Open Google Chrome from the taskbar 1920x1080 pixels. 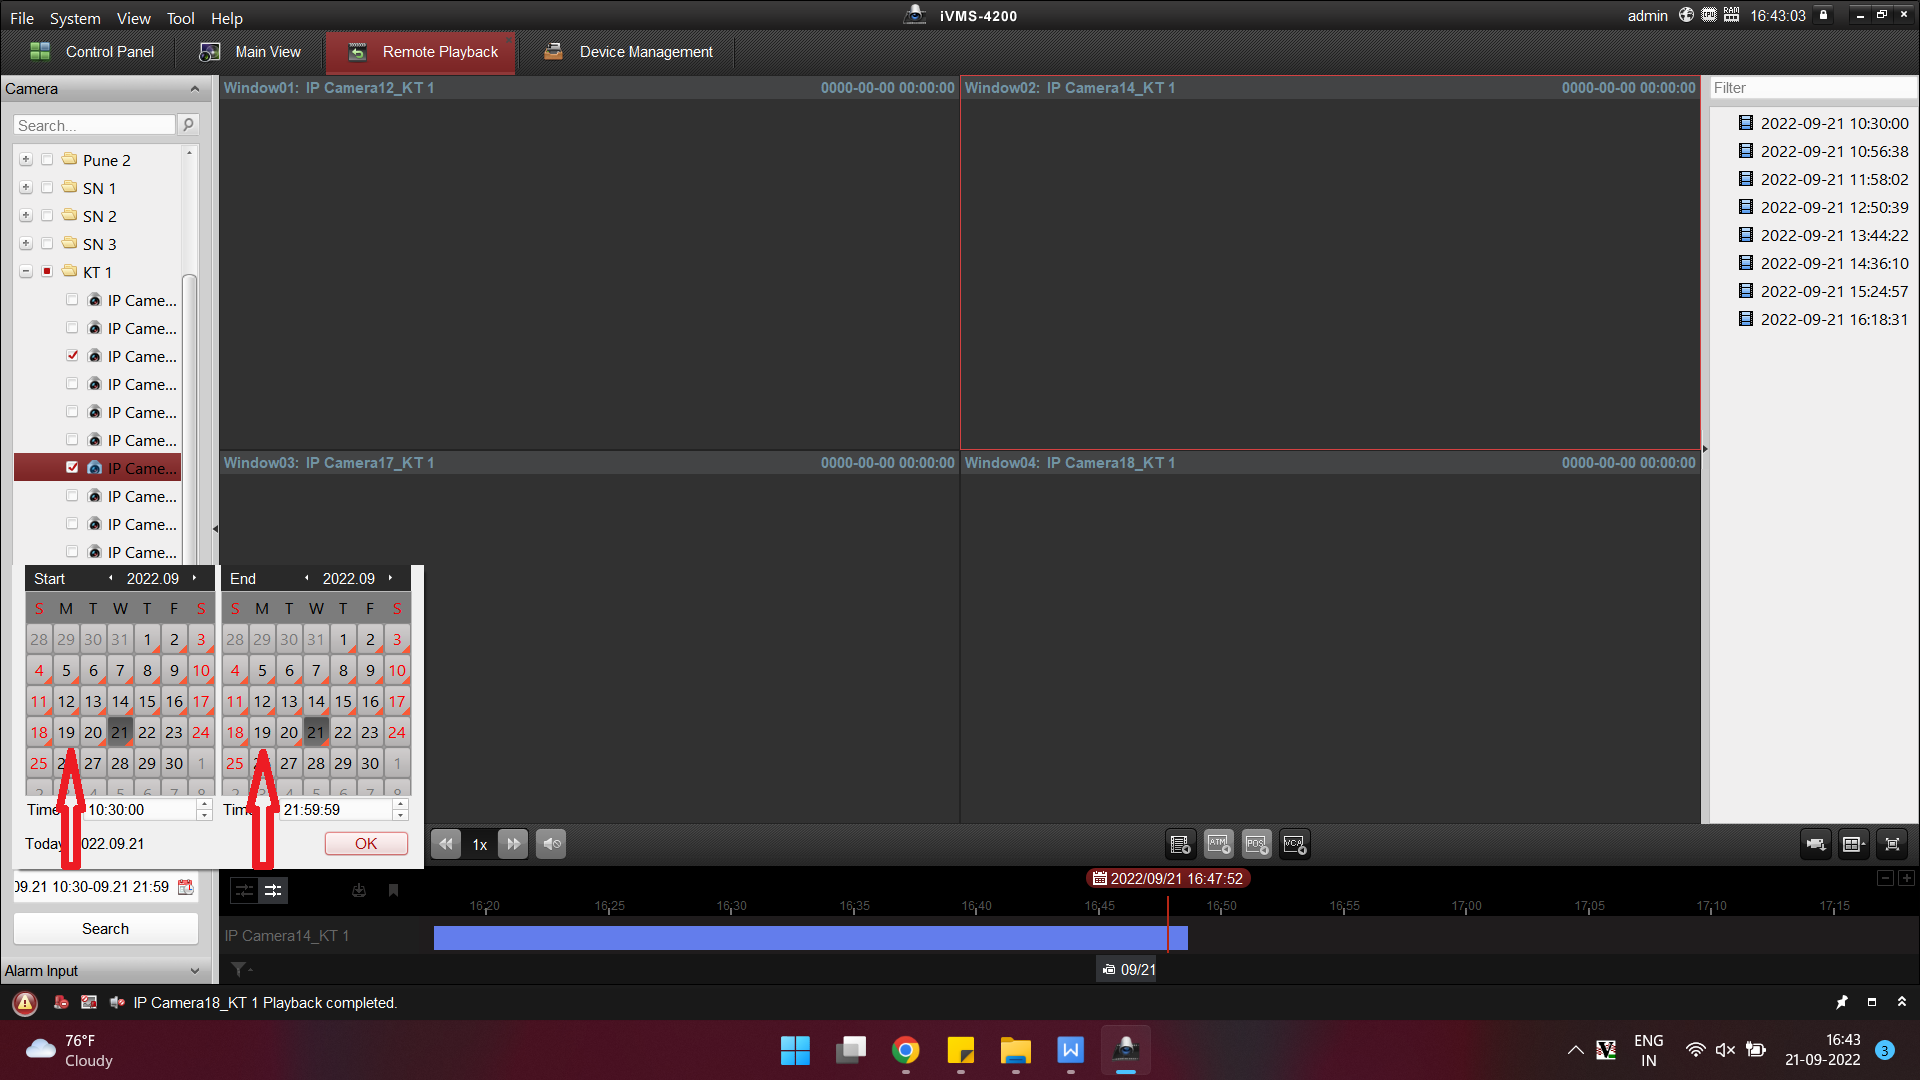click(906, 1050)
